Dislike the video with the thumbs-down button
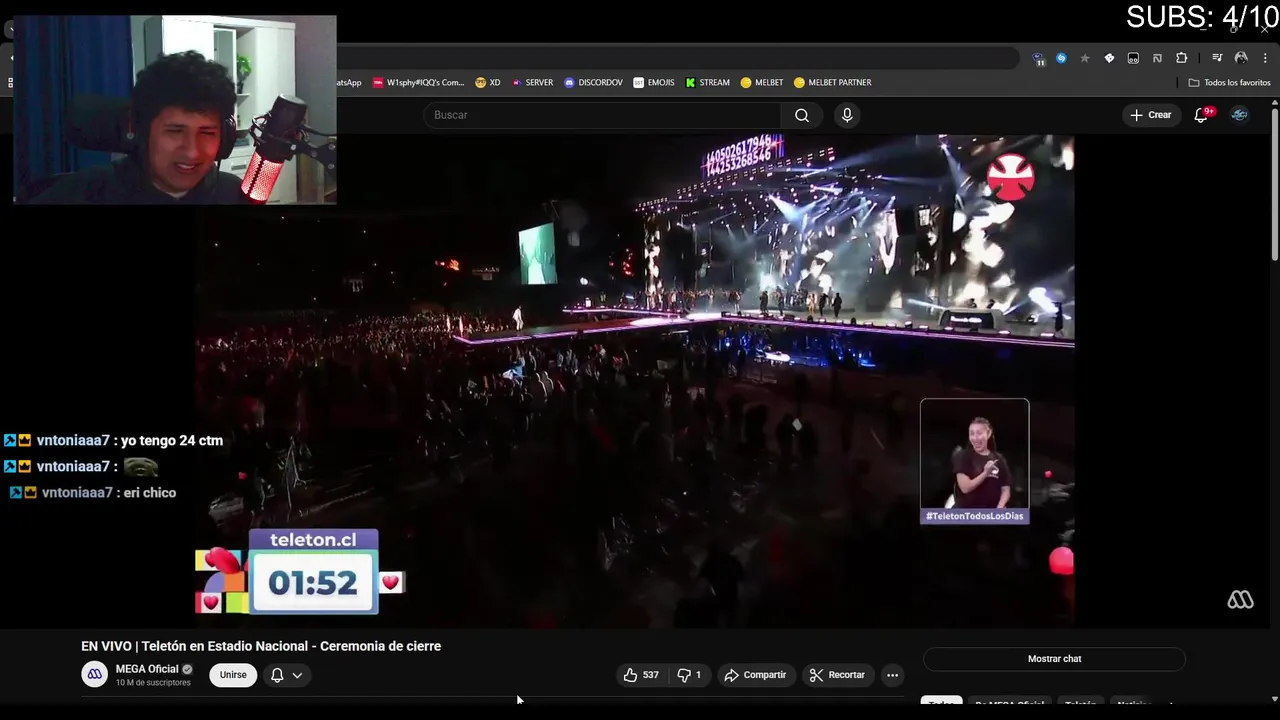This screenshot has width=1280, height=720. 689,675
